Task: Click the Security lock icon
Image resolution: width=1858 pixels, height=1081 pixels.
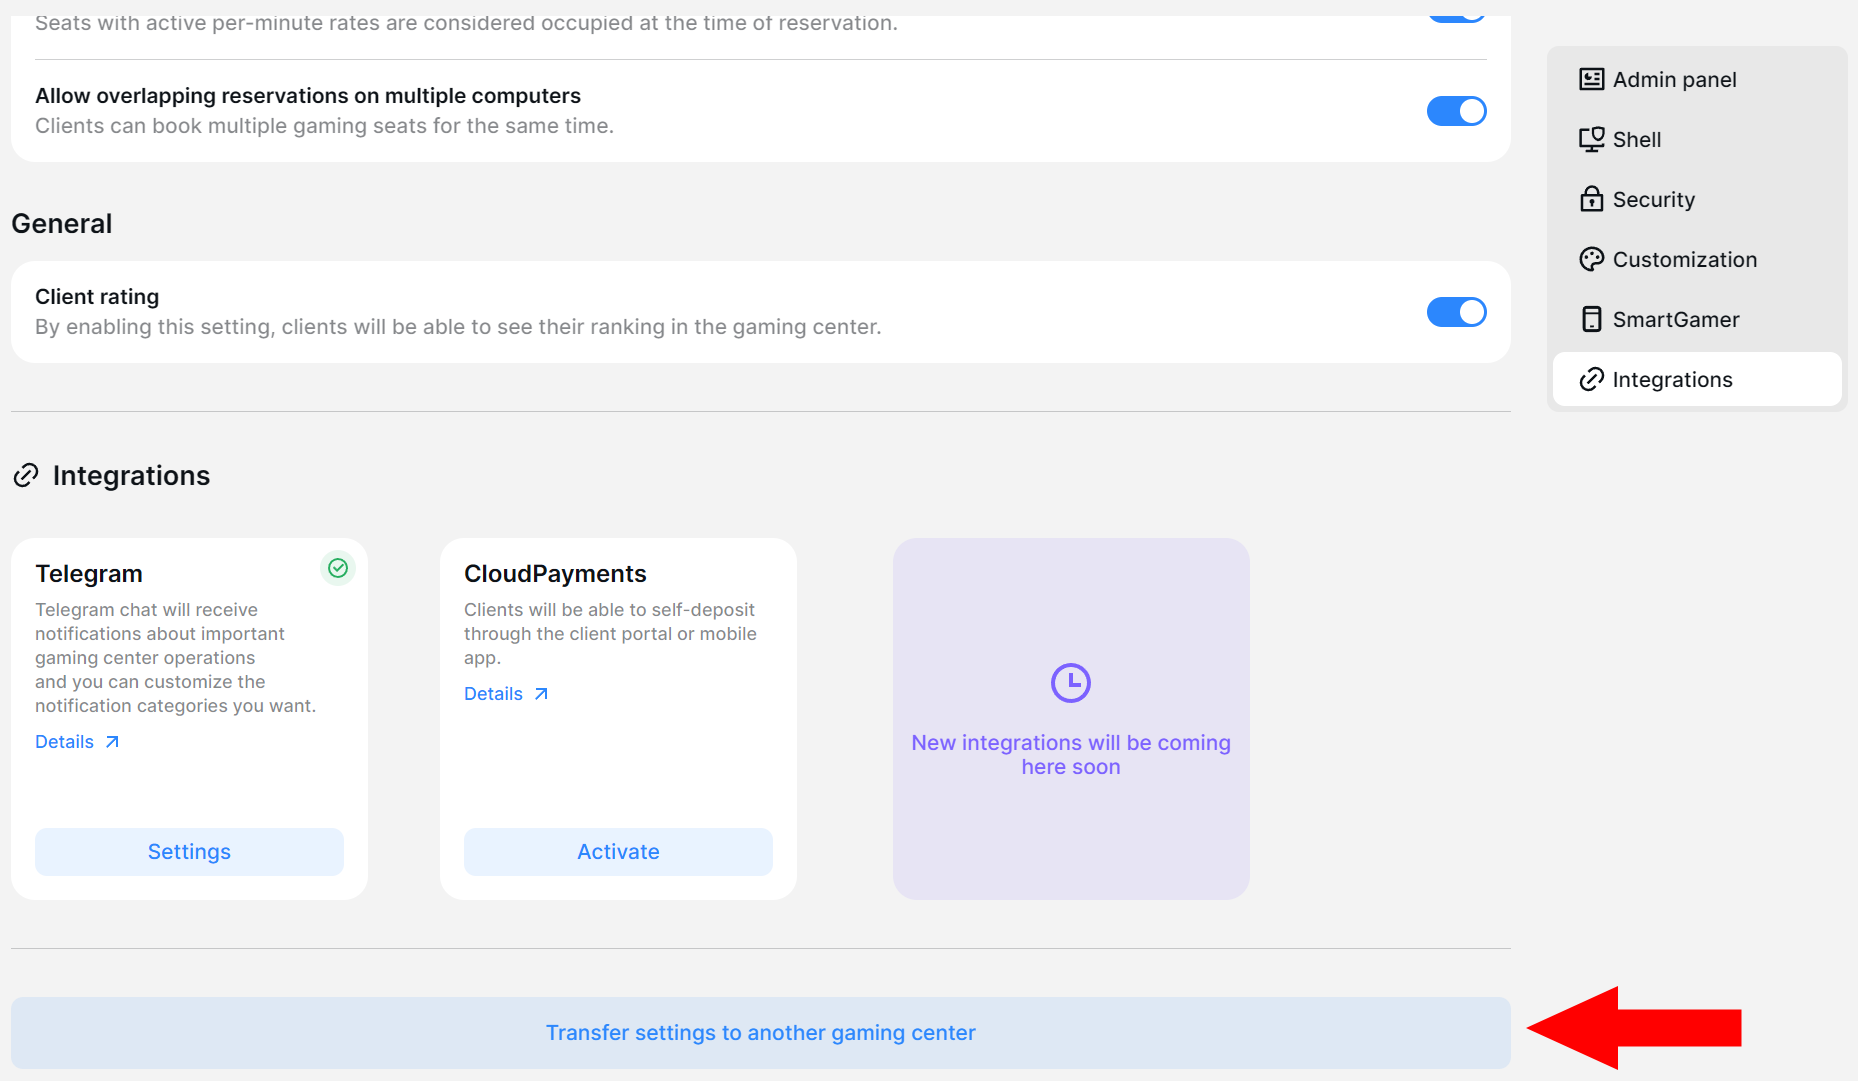Action: [1591, 199]
